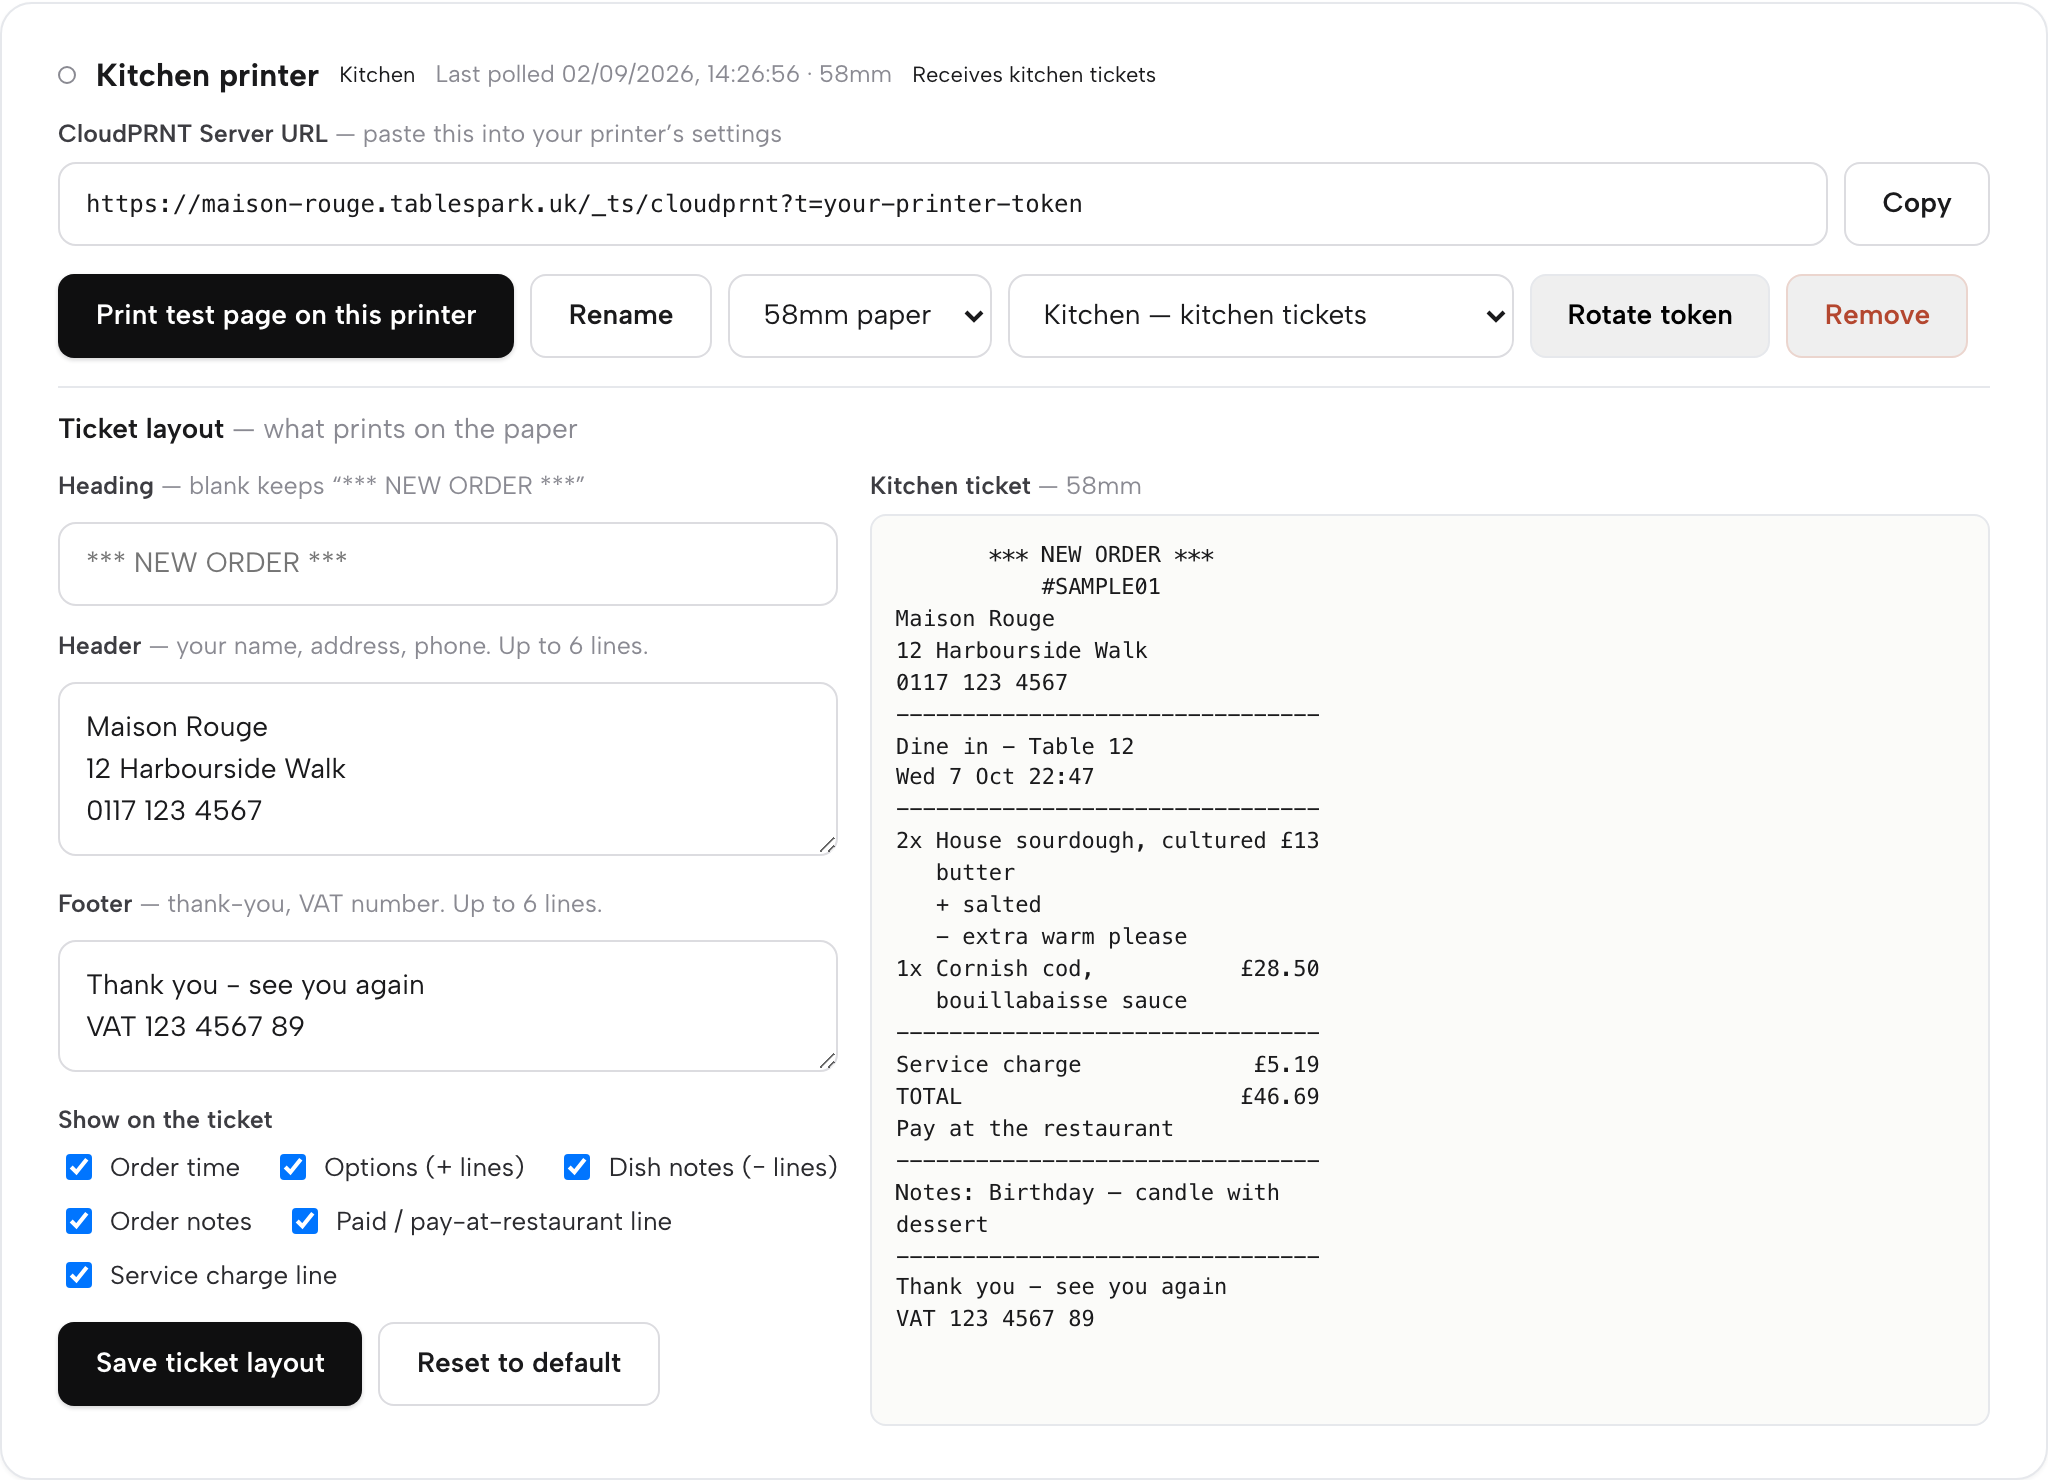Disable the Order notes checkbox
The image size is (2048, 1482).
click(79, 1221)
